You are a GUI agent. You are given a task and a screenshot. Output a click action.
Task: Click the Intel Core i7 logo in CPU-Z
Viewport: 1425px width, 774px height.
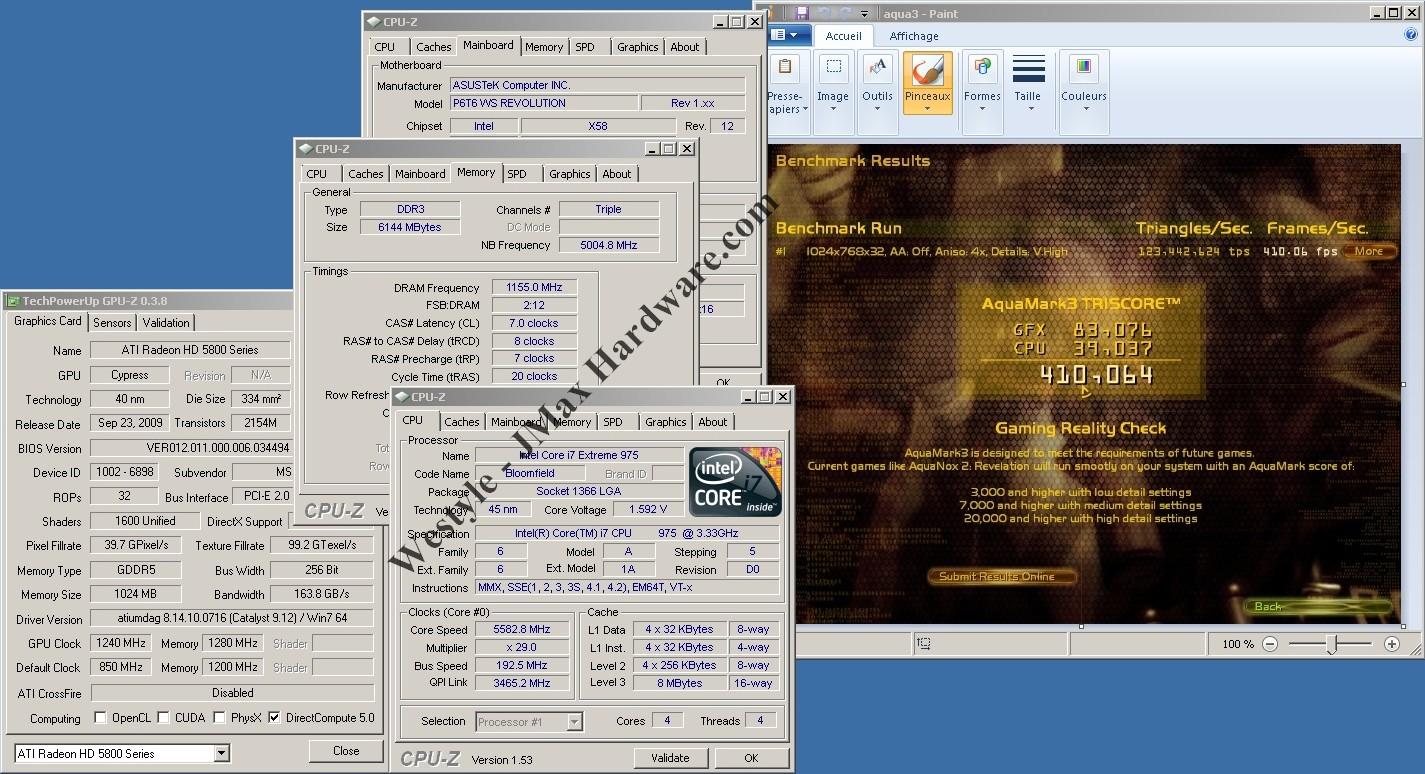735,482
